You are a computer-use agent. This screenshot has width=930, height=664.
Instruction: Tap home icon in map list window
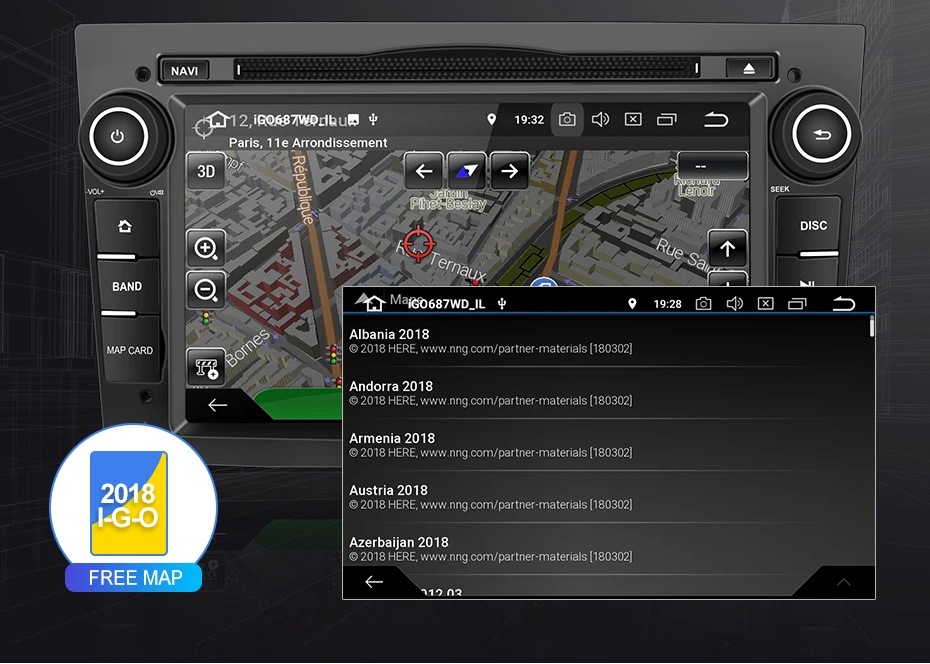[x=374, y=304]
